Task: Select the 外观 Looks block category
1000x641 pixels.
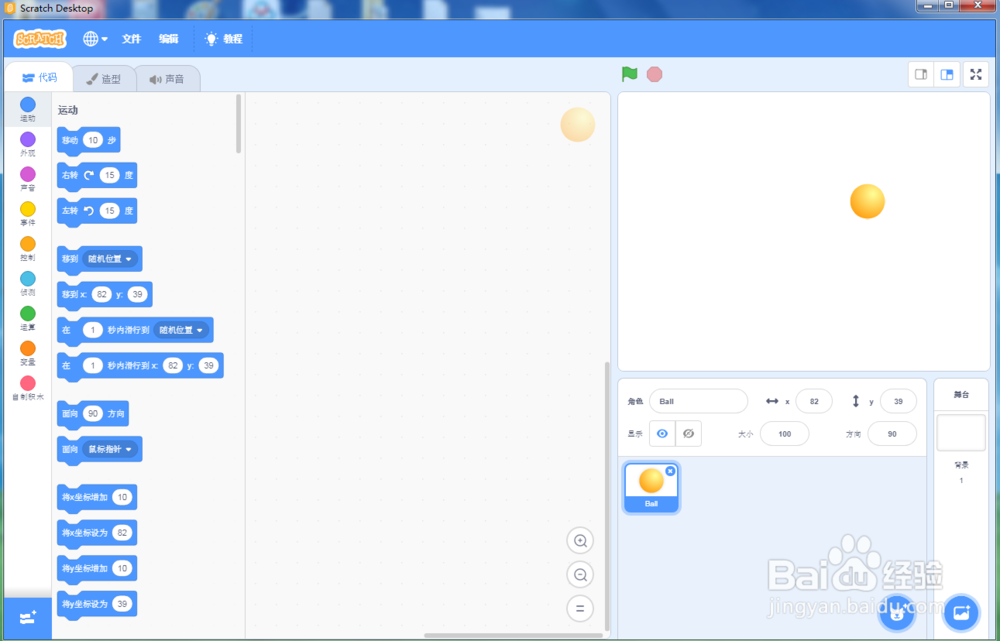Action: (x=27, y=145)
